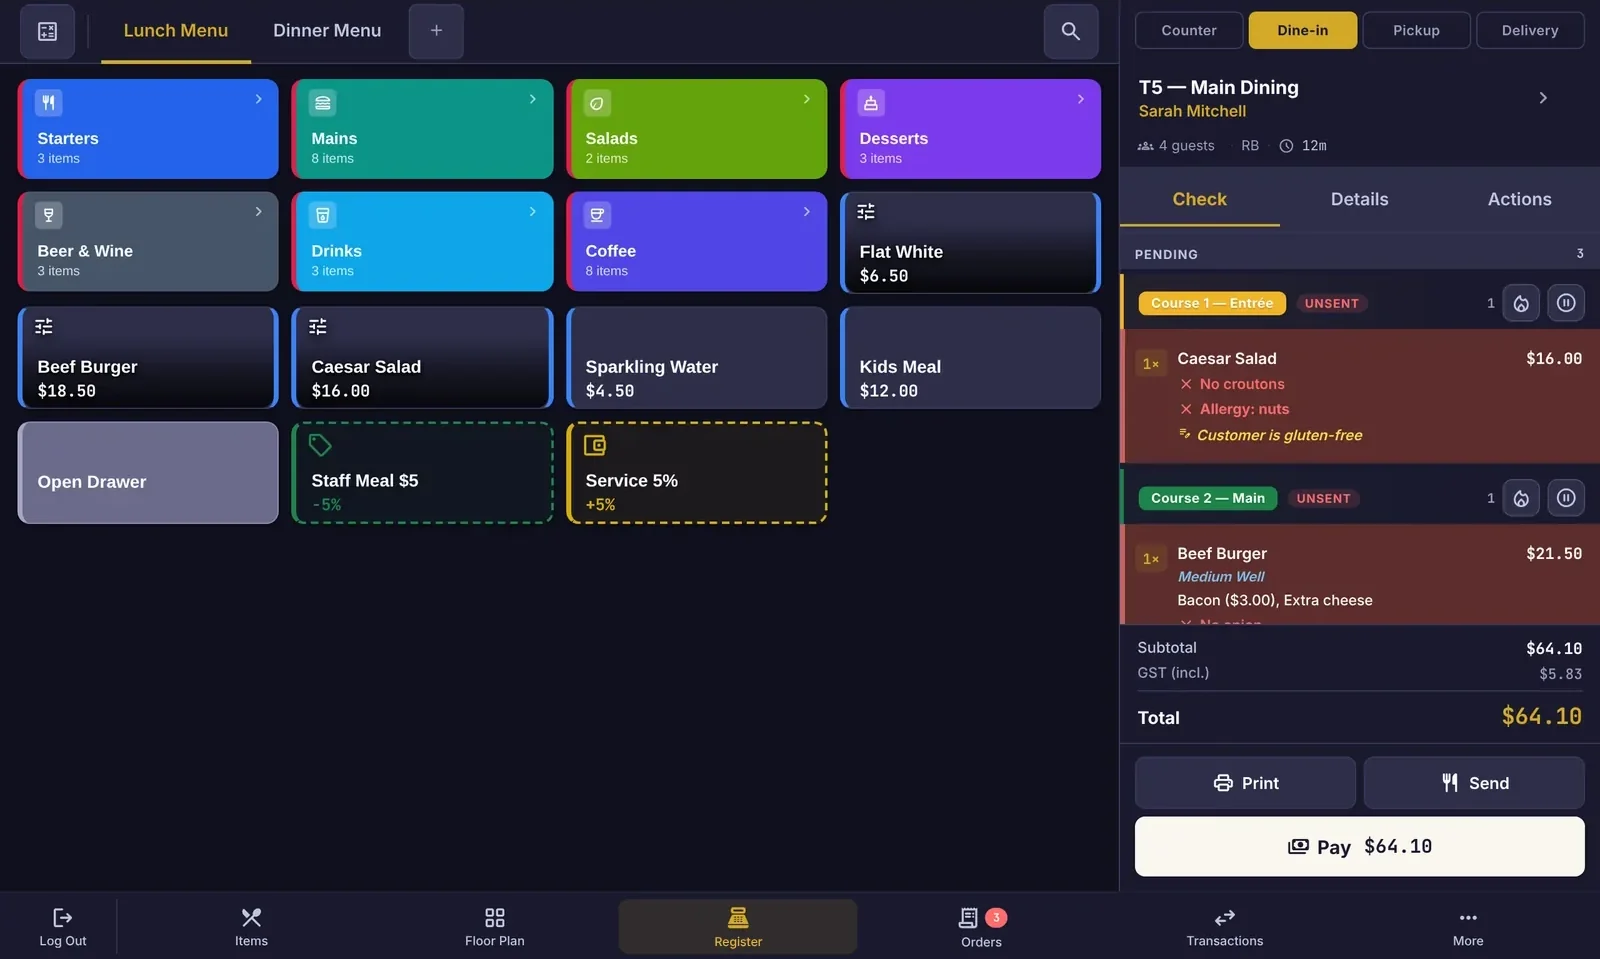
Task: Expand the Salads category
Action: click(697, 129)
